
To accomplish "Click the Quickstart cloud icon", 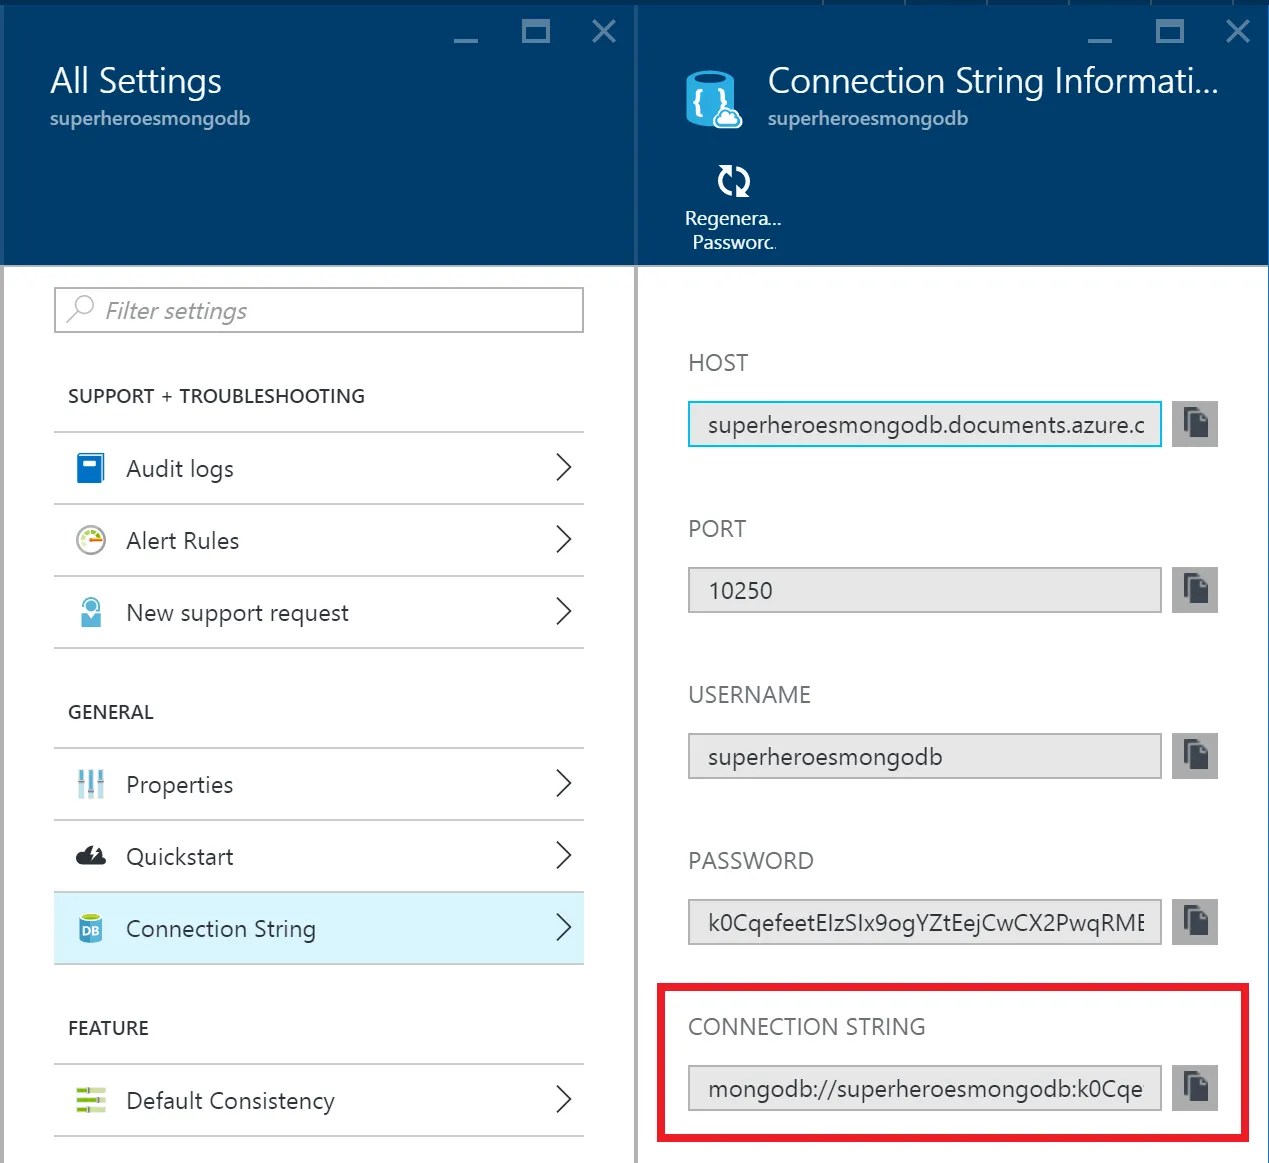I will click(91, 856).
